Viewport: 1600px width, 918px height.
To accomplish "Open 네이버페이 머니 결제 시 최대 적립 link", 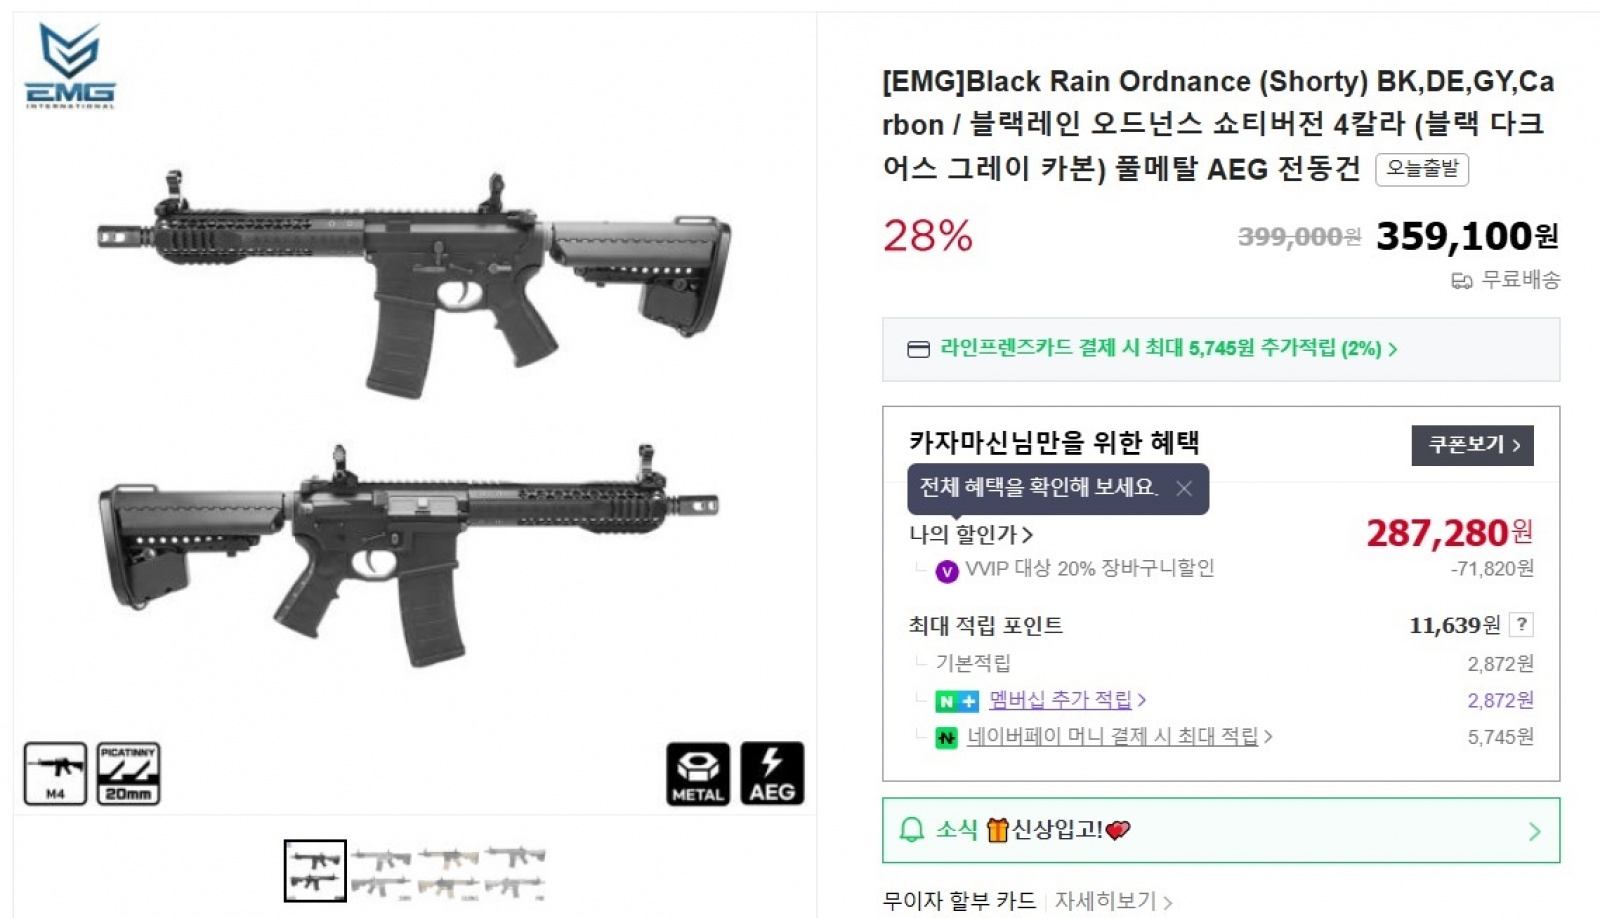I will coord(1115,737).
